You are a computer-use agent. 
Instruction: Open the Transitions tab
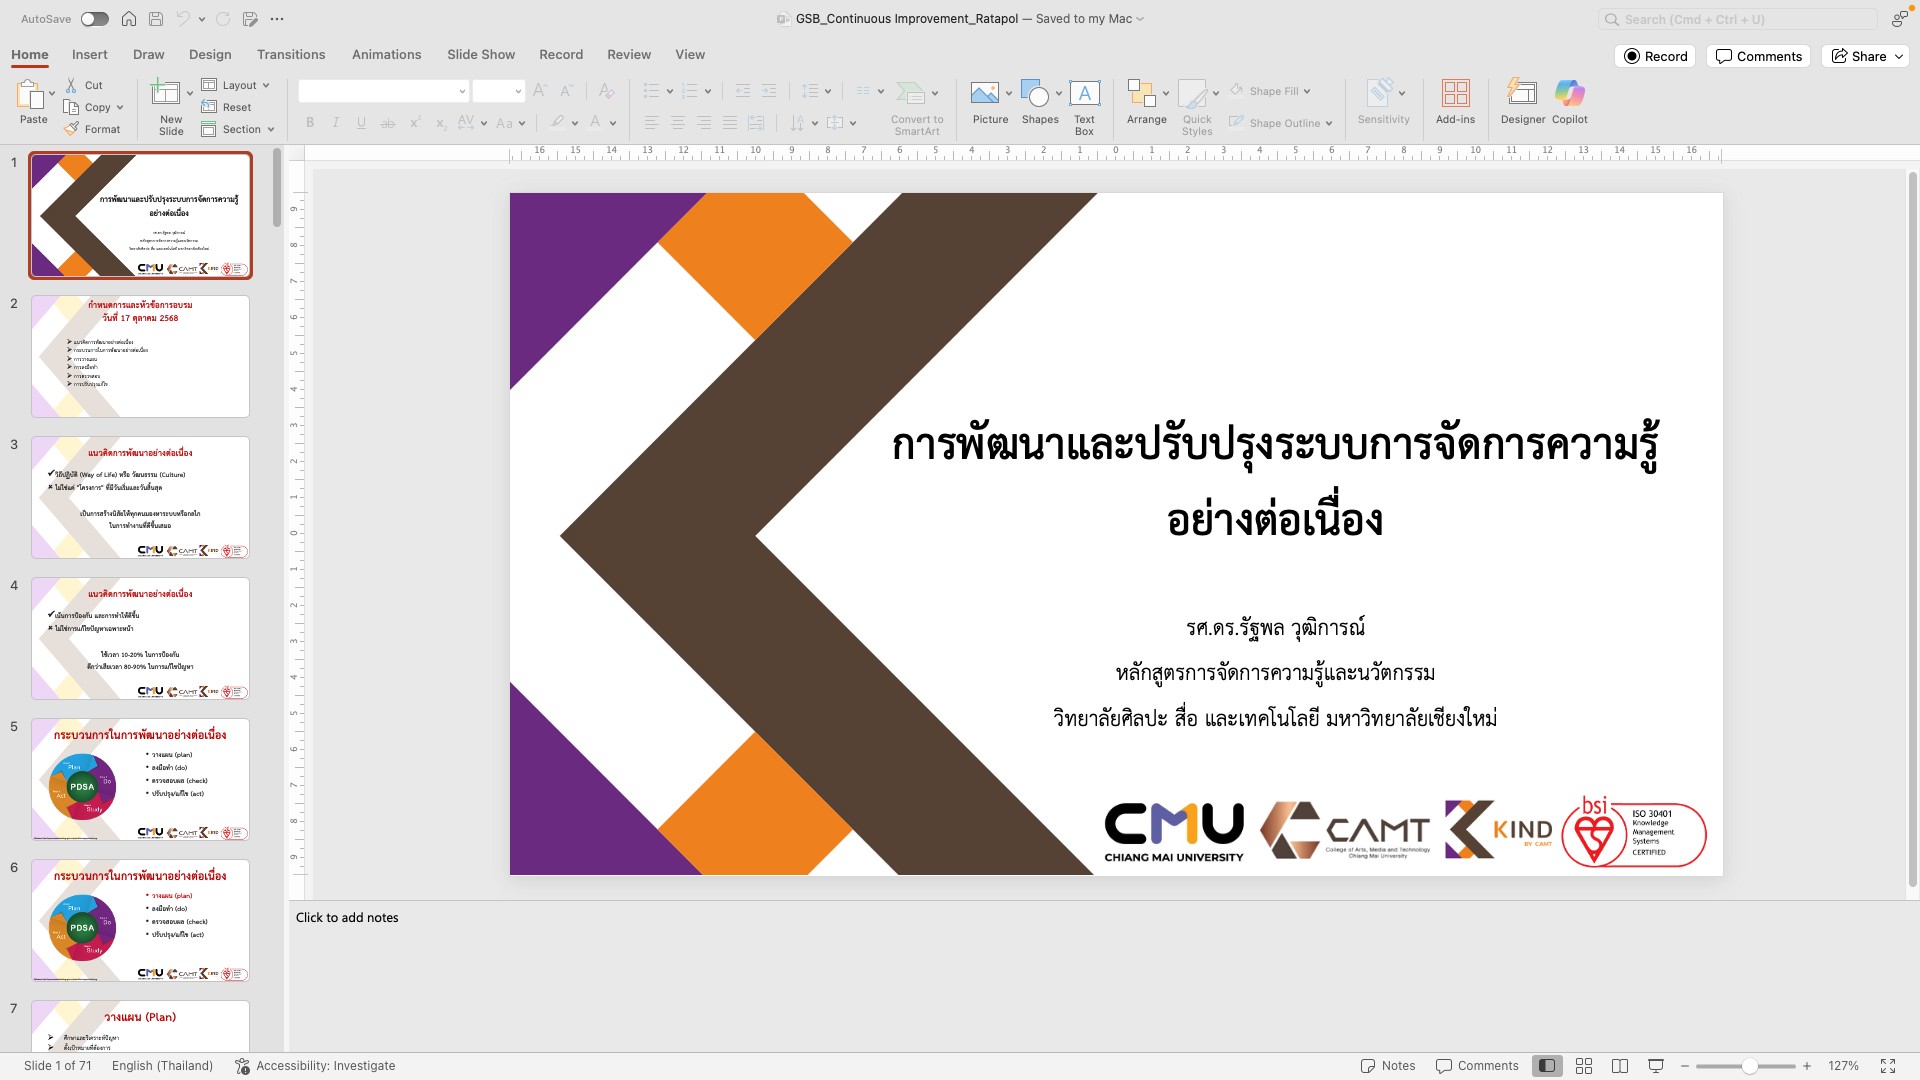click(x=290, y=55)
